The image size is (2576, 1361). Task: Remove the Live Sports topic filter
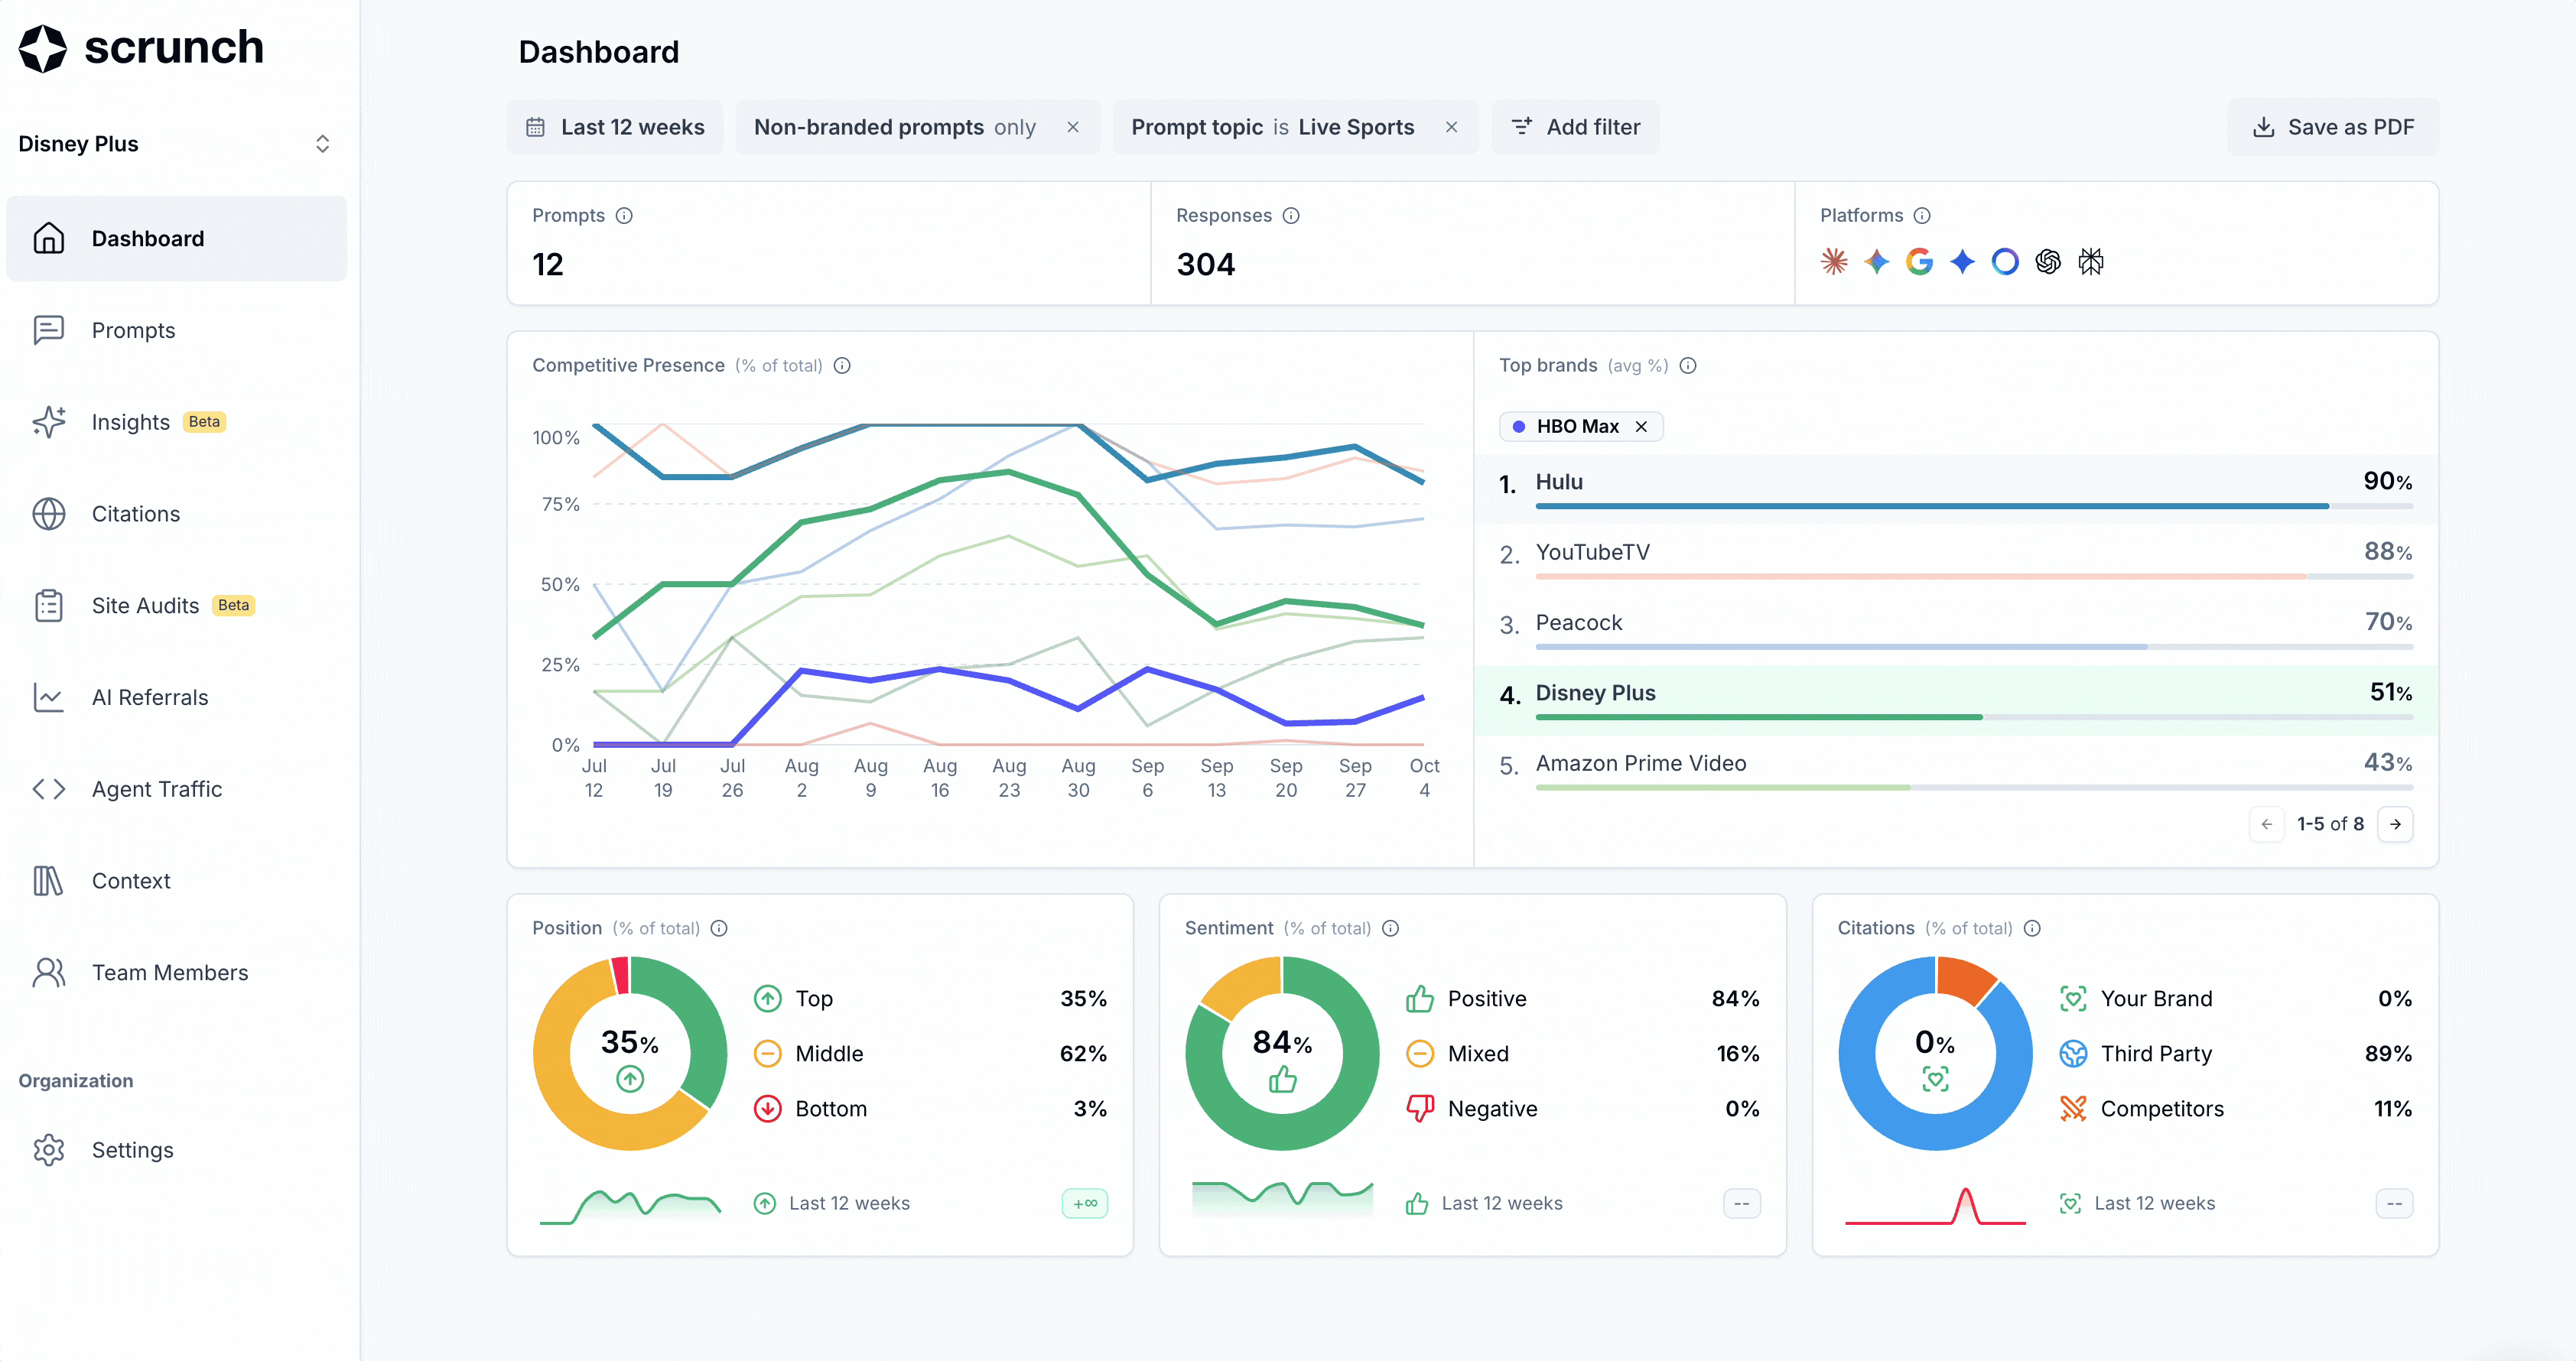click(x=1451, y=128)
